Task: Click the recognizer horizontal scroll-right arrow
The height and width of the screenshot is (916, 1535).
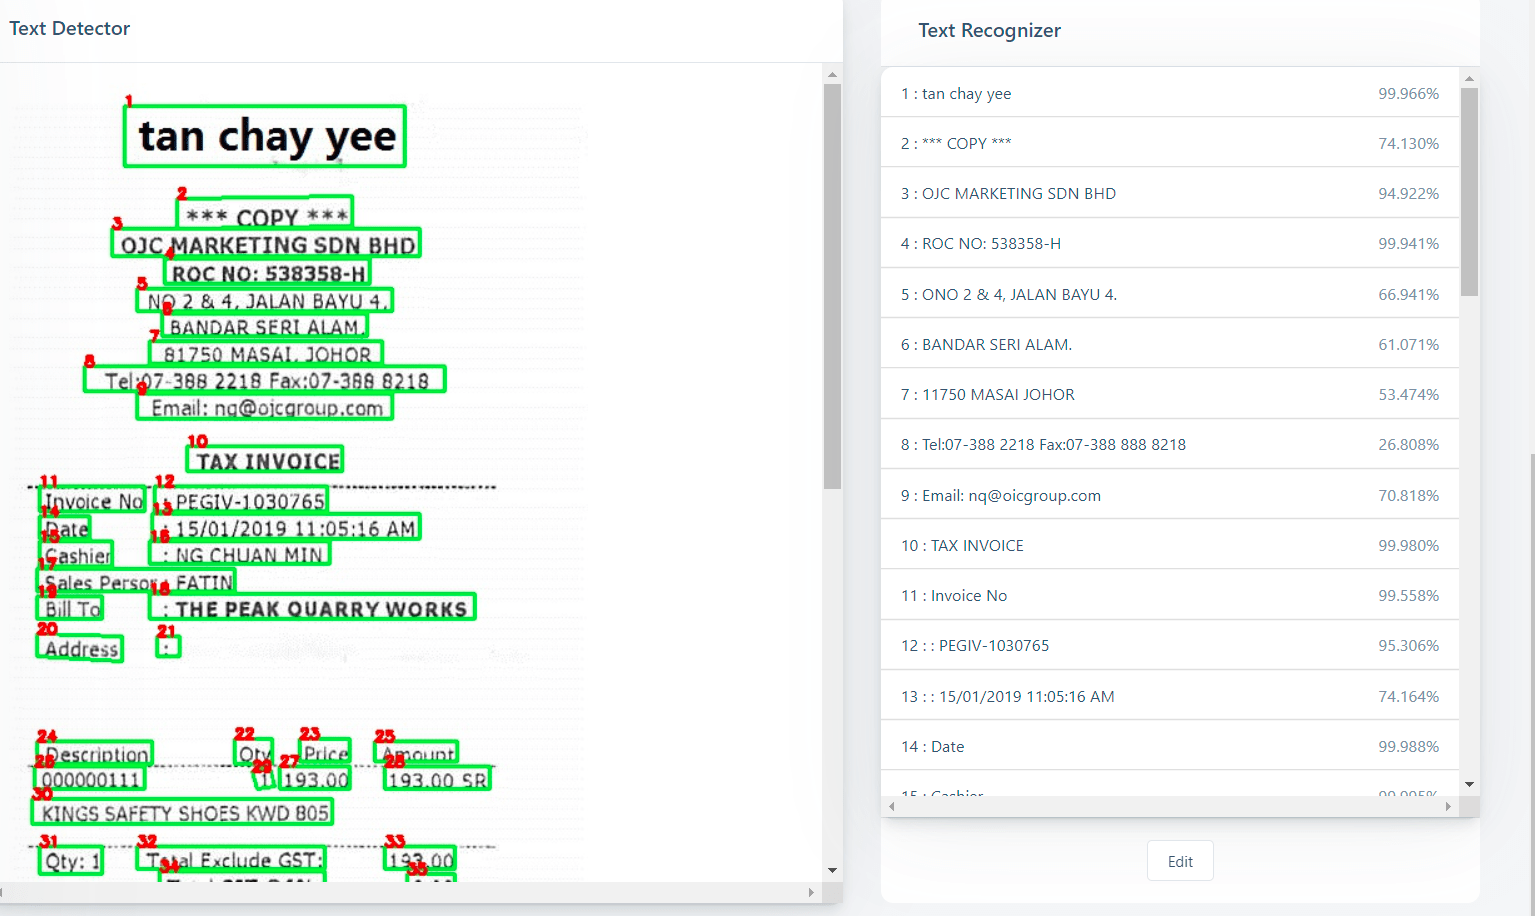Action: pyautogui.click(x=1448, y=806)
